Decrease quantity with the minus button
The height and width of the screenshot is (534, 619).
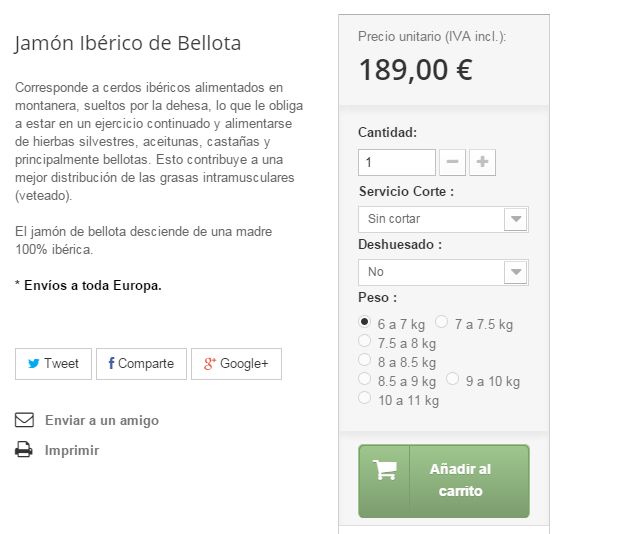pos(452,162)
